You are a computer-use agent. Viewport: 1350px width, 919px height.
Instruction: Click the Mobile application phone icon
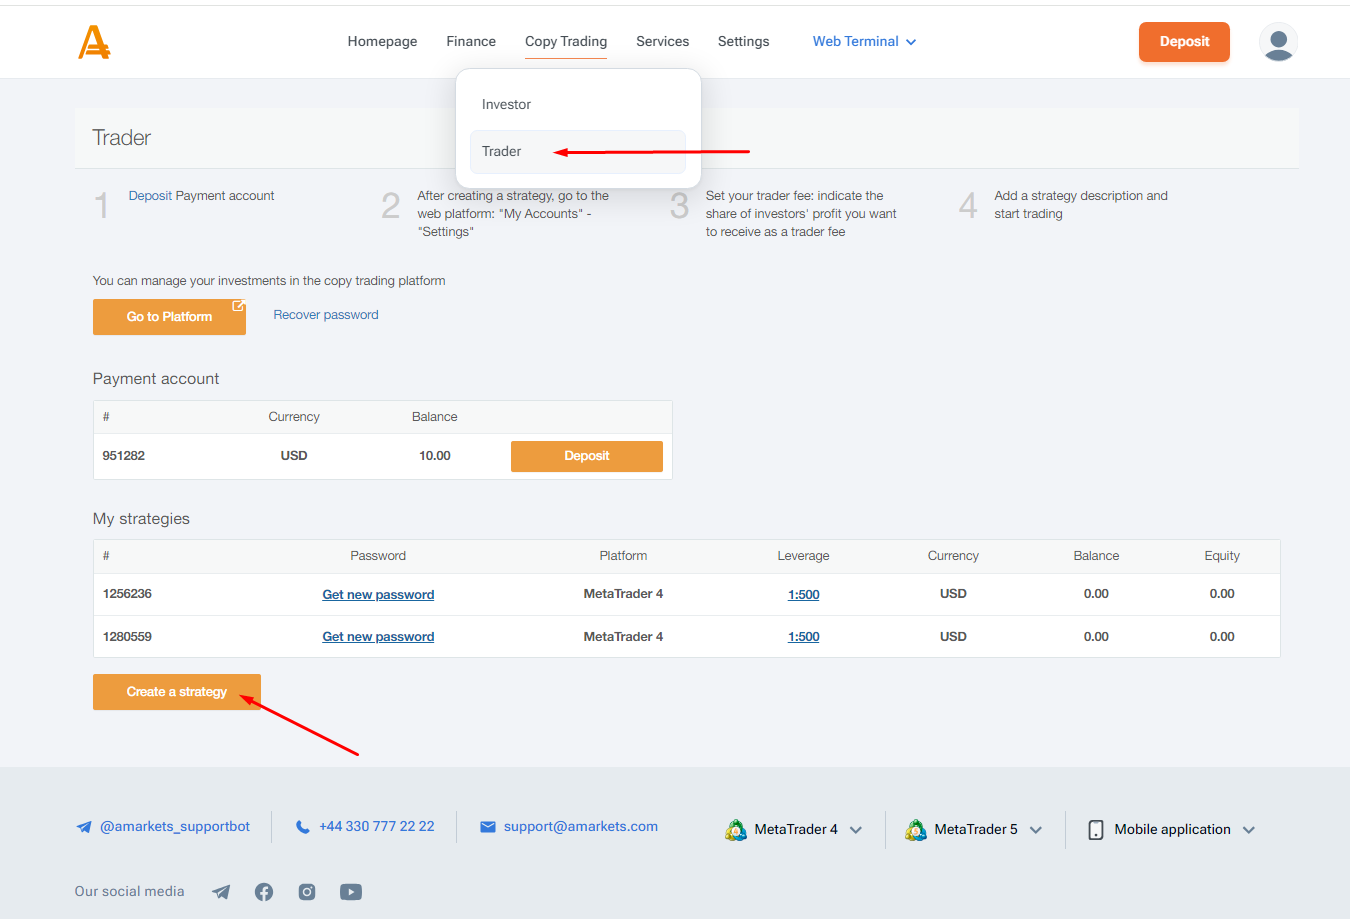coord(1095,830)
